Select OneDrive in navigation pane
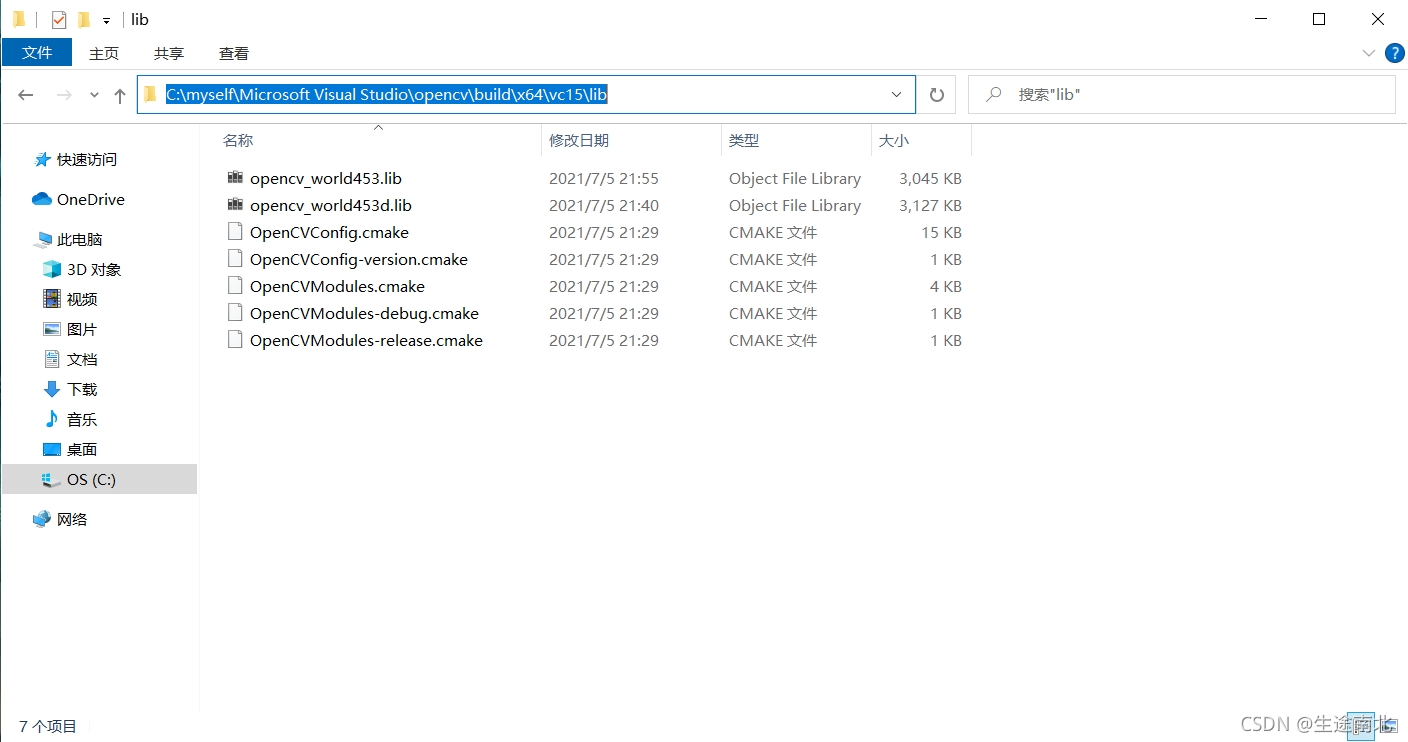This screenshot has width=1408, height=742. point(90,200)
